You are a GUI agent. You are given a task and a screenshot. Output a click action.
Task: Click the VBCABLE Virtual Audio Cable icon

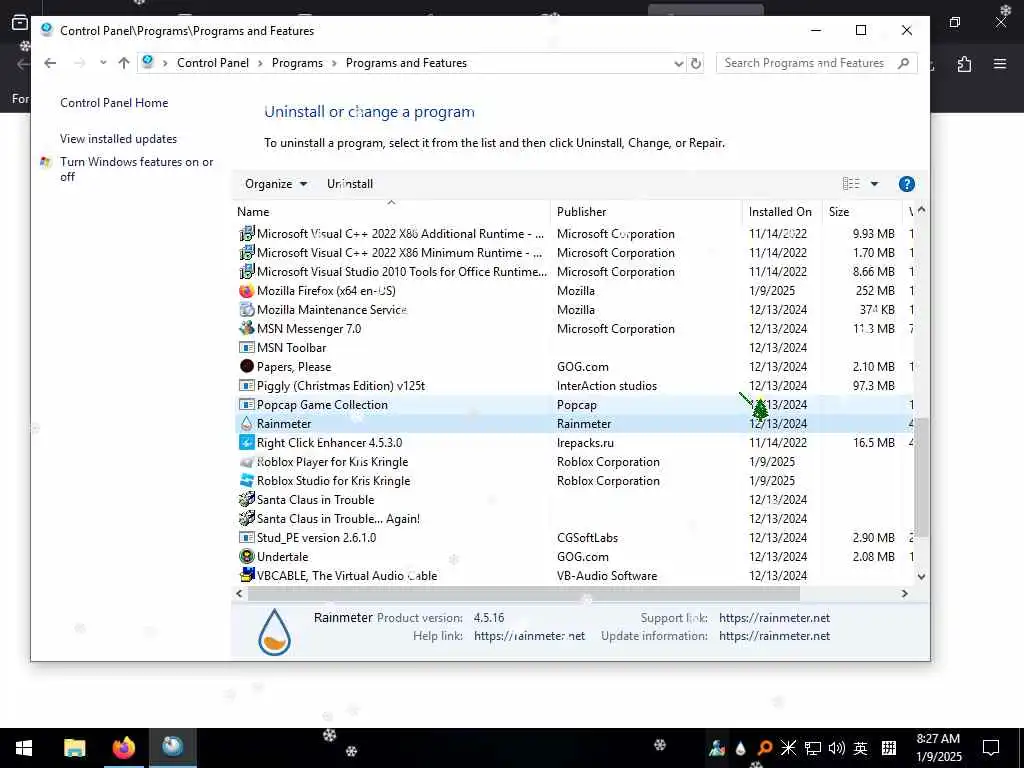[x=246, y=575]
